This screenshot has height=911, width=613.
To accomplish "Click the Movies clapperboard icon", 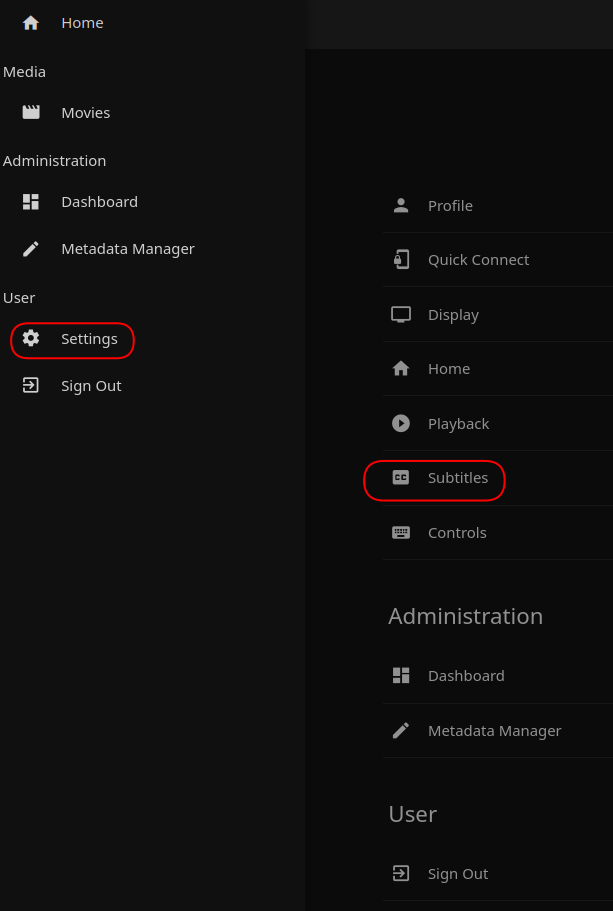I will pos(31,113).
